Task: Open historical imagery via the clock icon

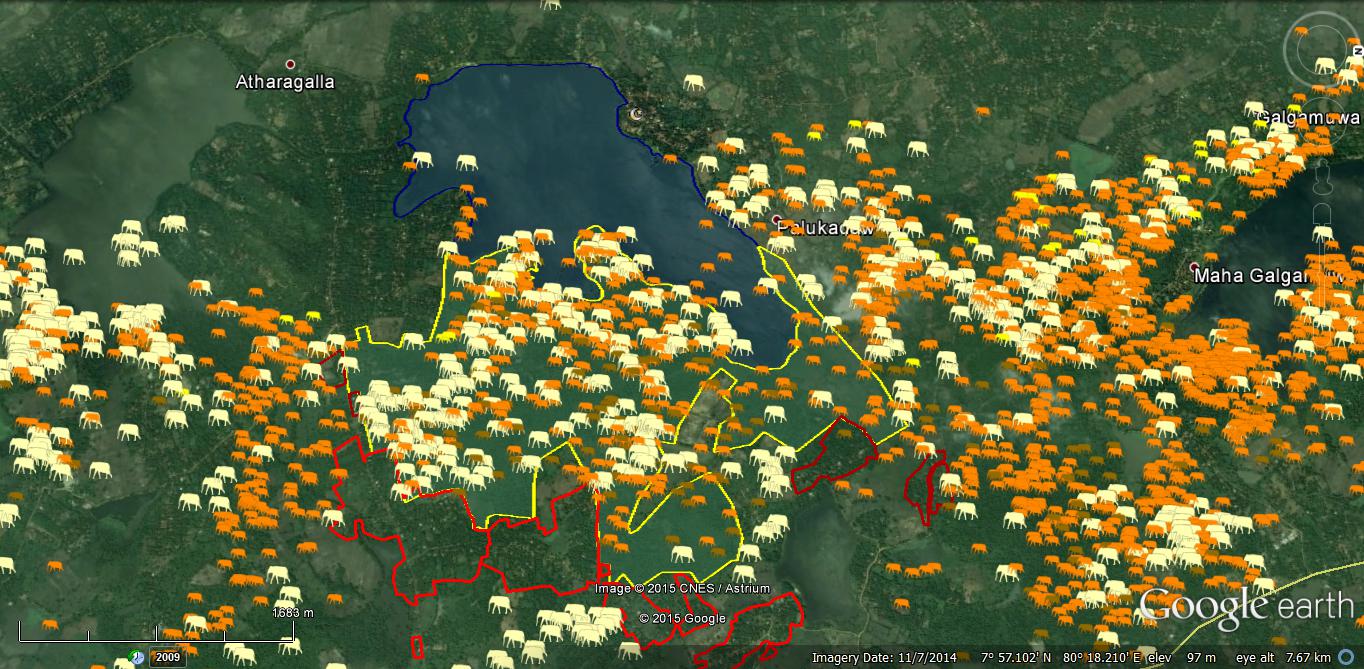Action: 136,658
